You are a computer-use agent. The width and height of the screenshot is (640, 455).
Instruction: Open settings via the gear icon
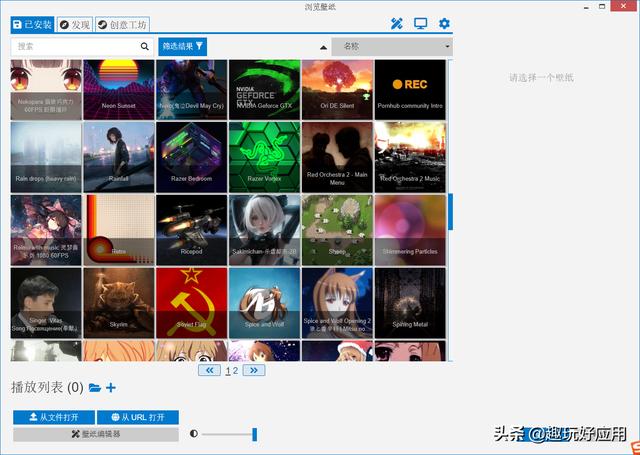[444, 24]
